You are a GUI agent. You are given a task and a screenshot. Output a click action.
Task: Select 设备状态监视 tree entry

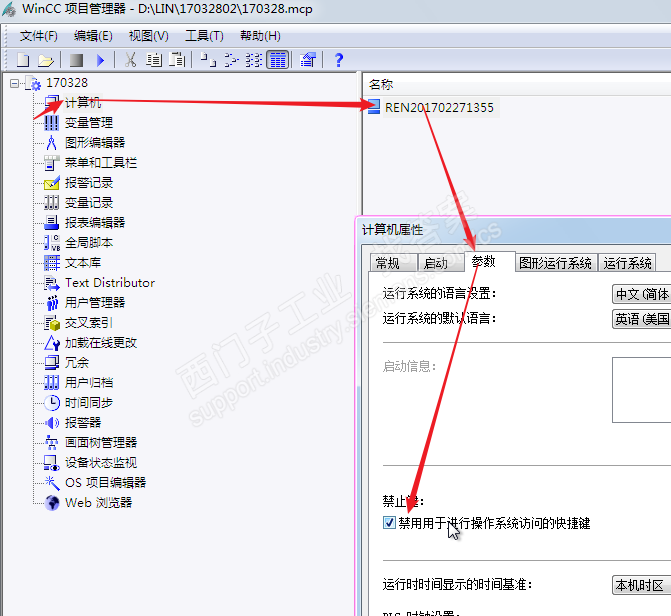[101, 463]
